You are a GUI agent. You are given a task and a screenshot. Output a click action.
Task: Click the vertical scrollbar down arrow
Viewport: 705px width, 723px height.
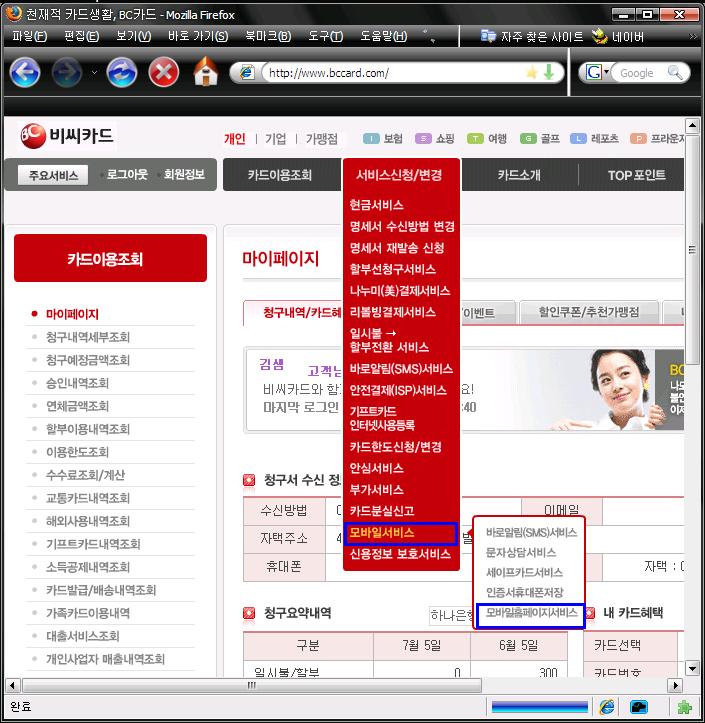(x=692, y=668)
